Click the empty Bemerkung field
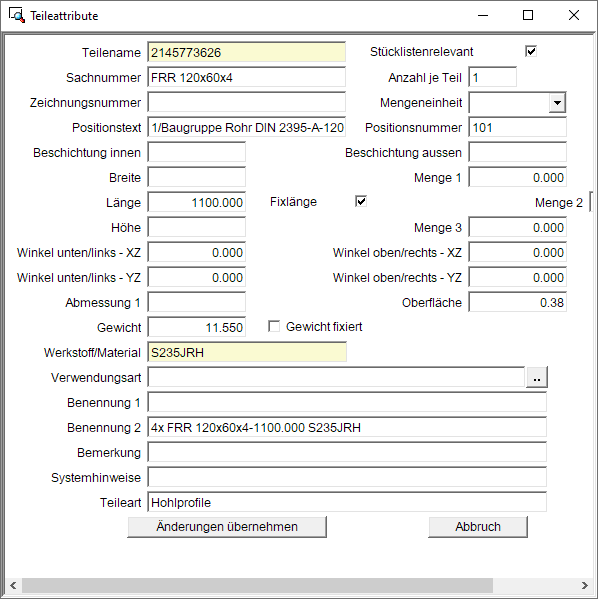Image resolution: width=598 pixels, height=599 pixels. point(347,453)
